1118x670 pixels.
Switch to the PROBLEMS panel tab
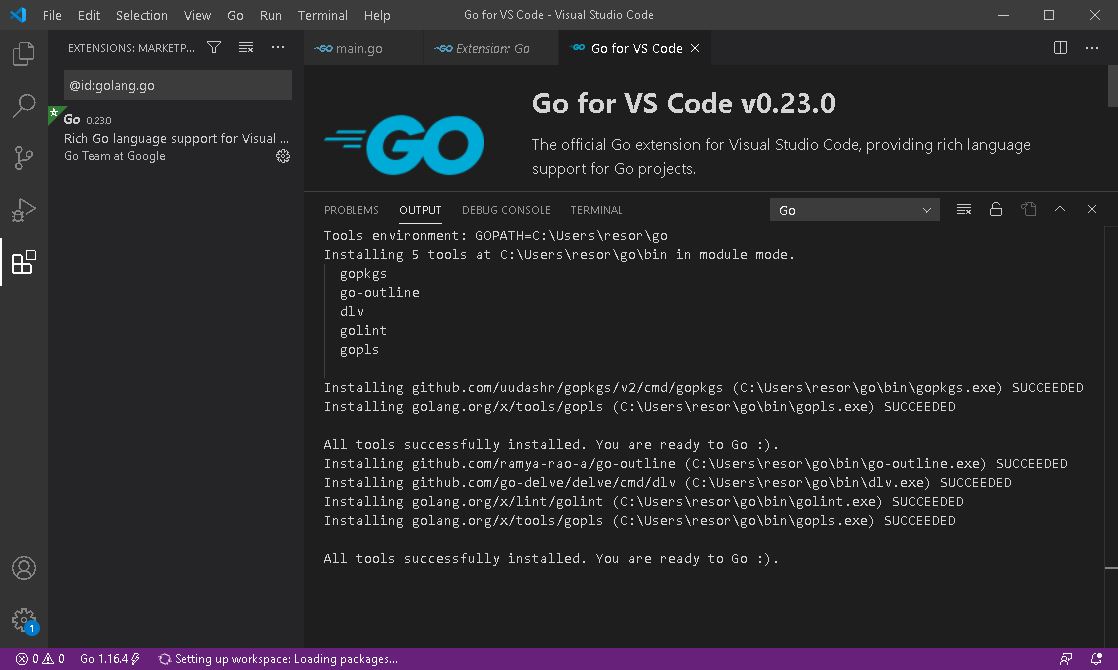click(351, 210)
